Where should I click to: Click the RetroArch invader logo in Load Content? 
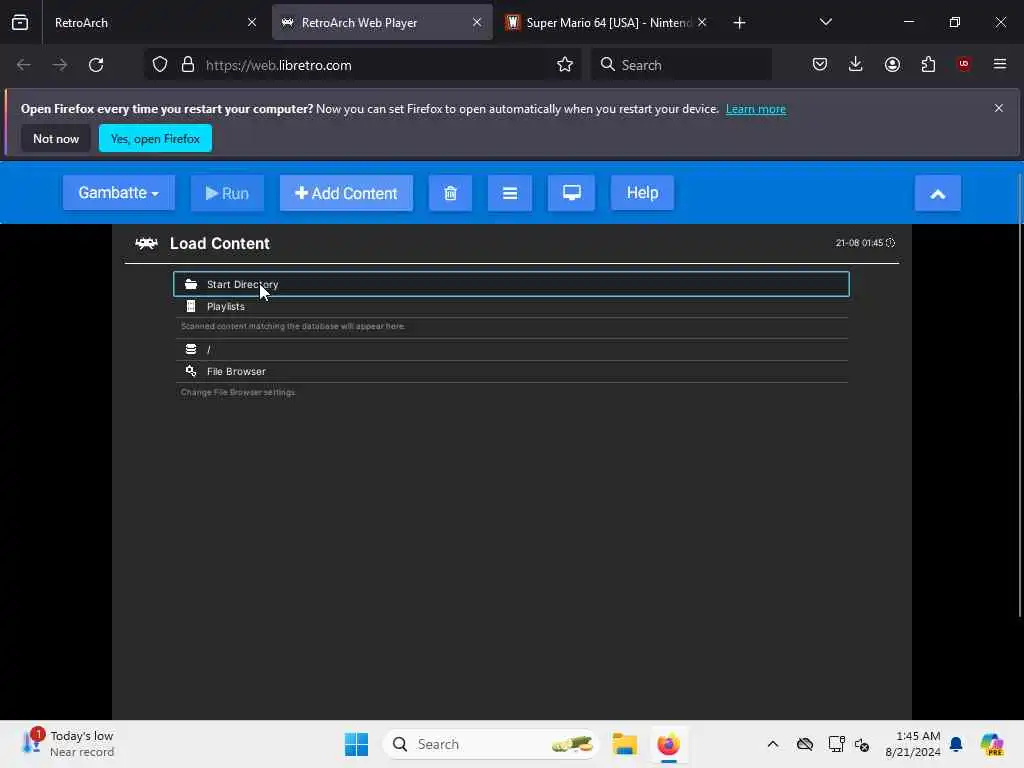pos(146,244)
